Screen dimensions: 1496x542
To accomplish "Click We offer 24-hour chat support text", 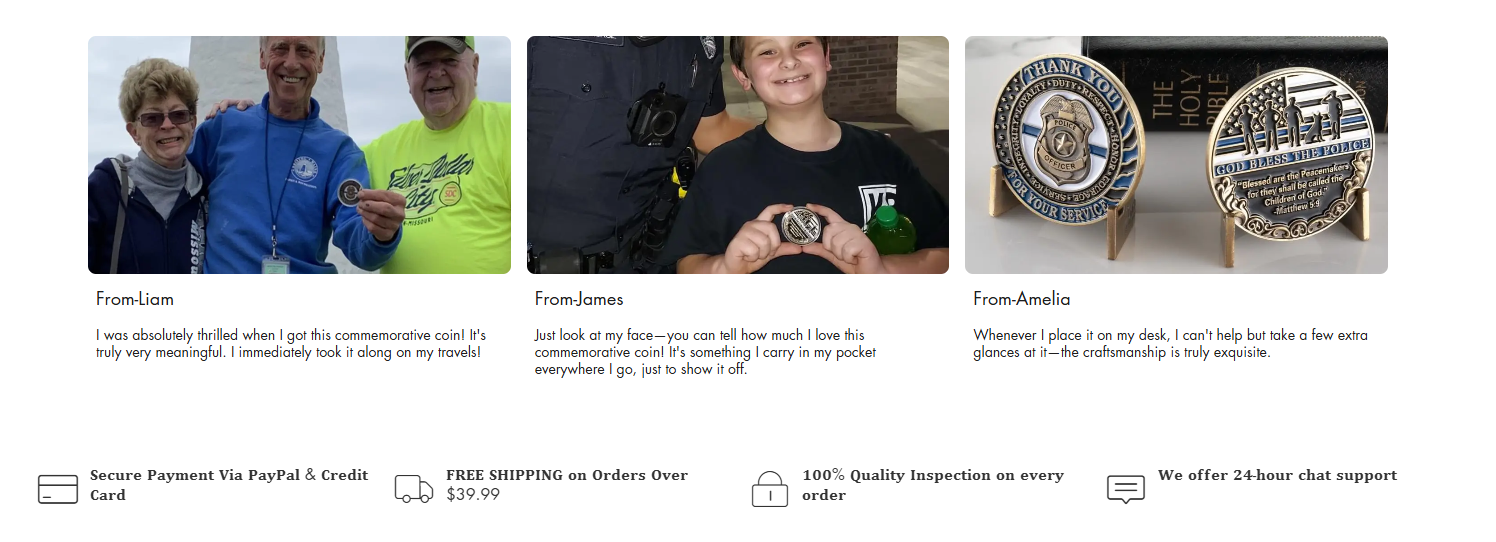I will pyautogui.click(x=1277, y=475).
